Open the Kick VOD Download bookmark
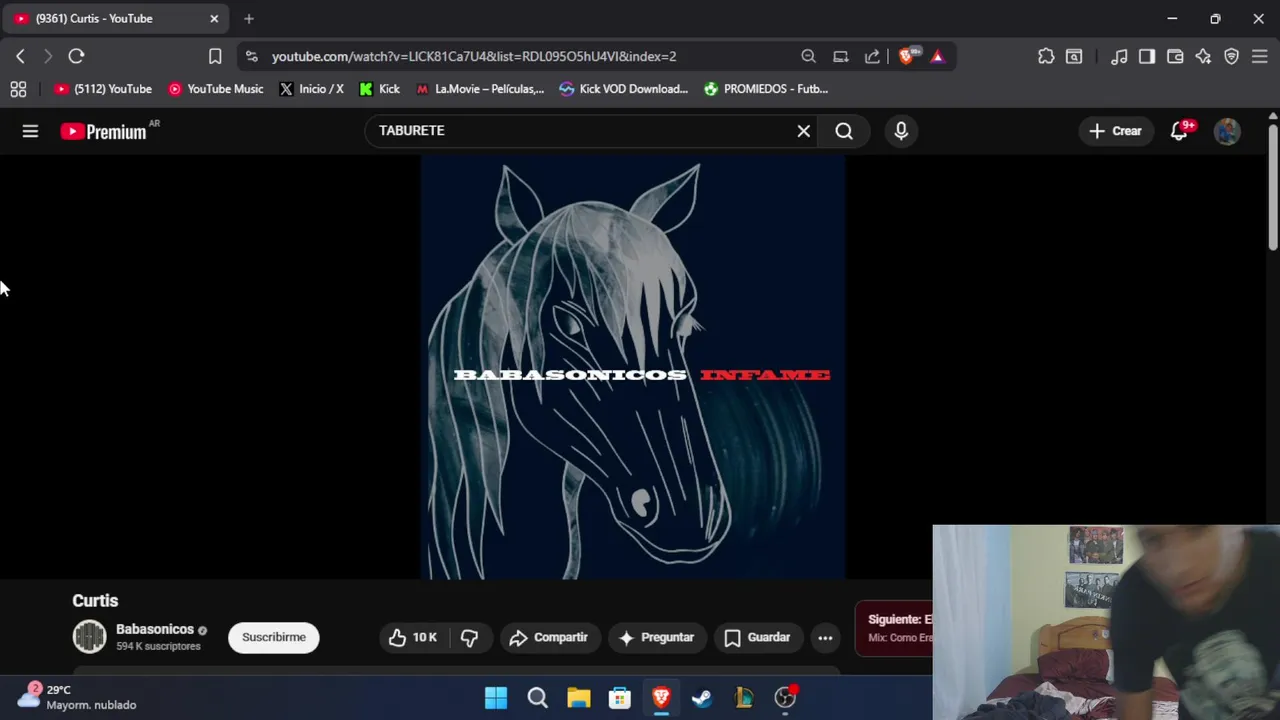The image size is (1280, 720). click(624, 89)
